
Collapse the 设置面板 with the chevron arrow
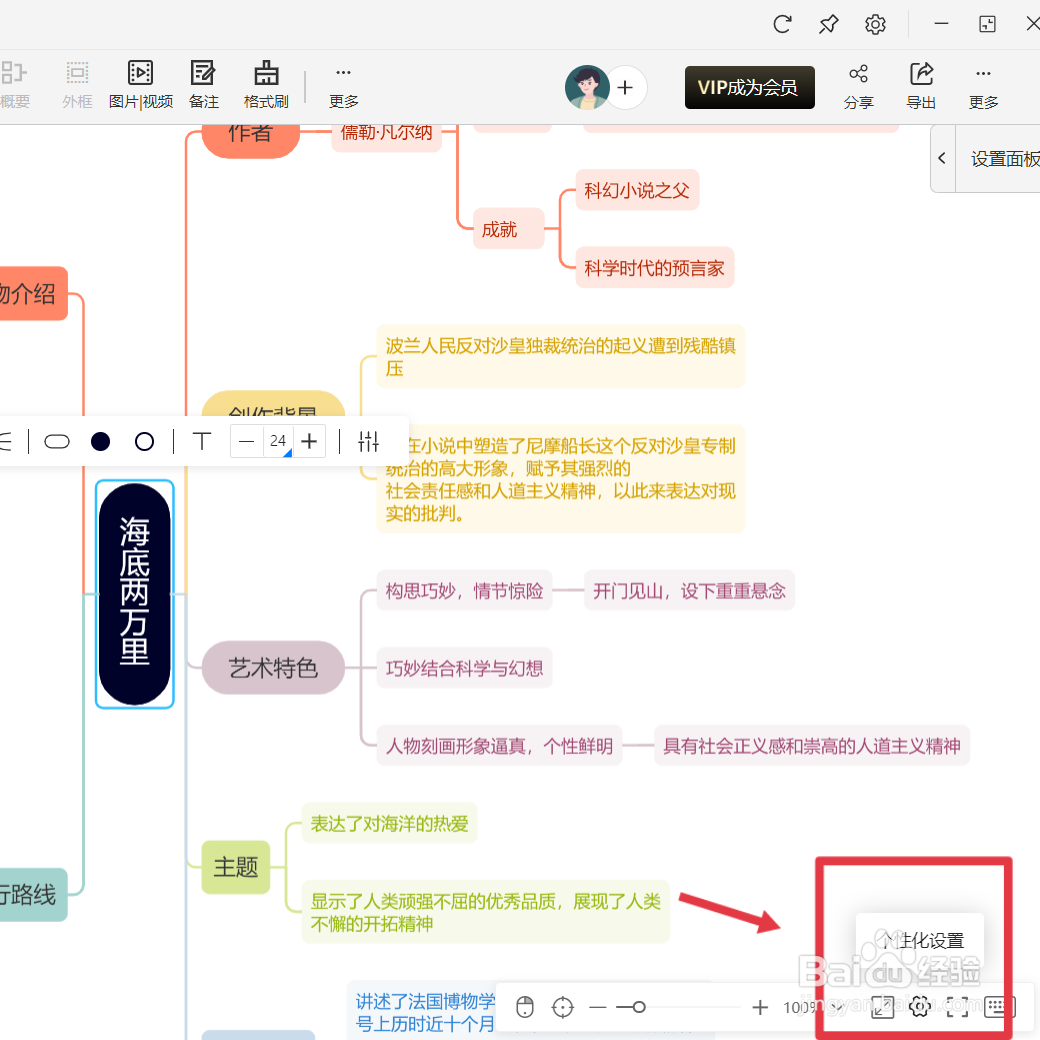click(x=941, y=158)
